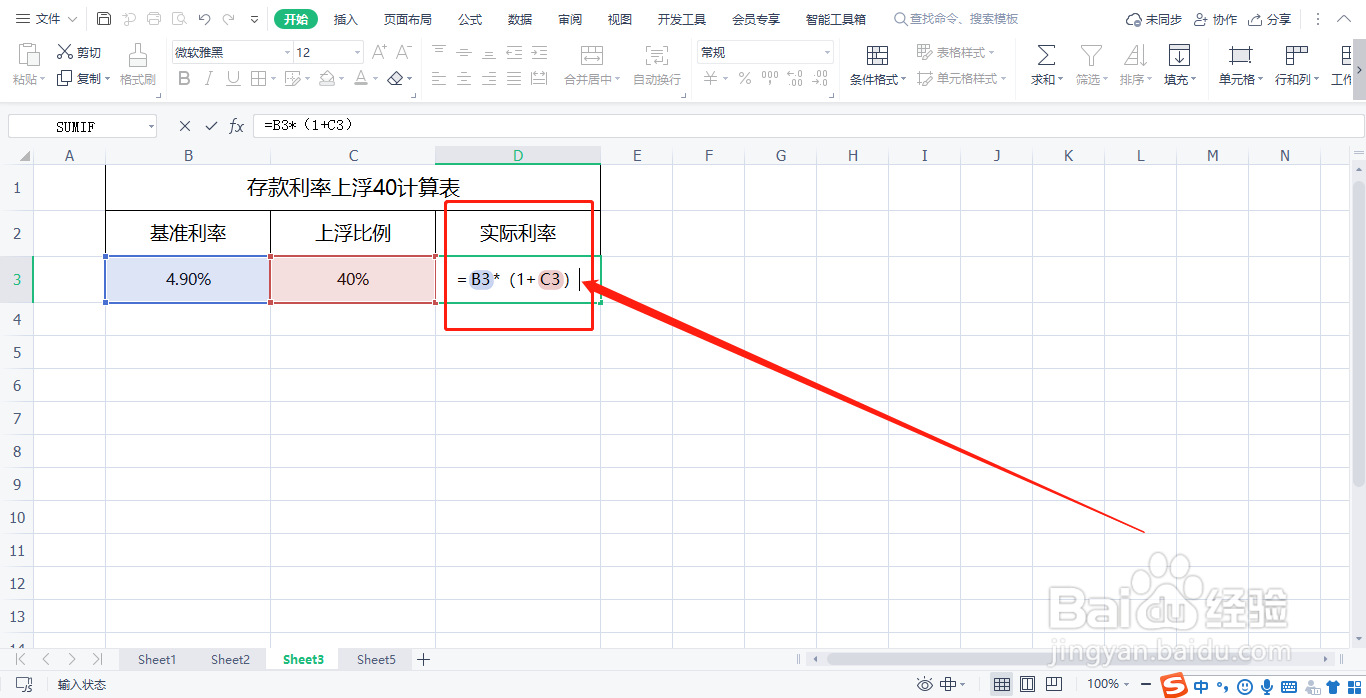
Task: Click the percent style icon
Action: tap(744, 78)
